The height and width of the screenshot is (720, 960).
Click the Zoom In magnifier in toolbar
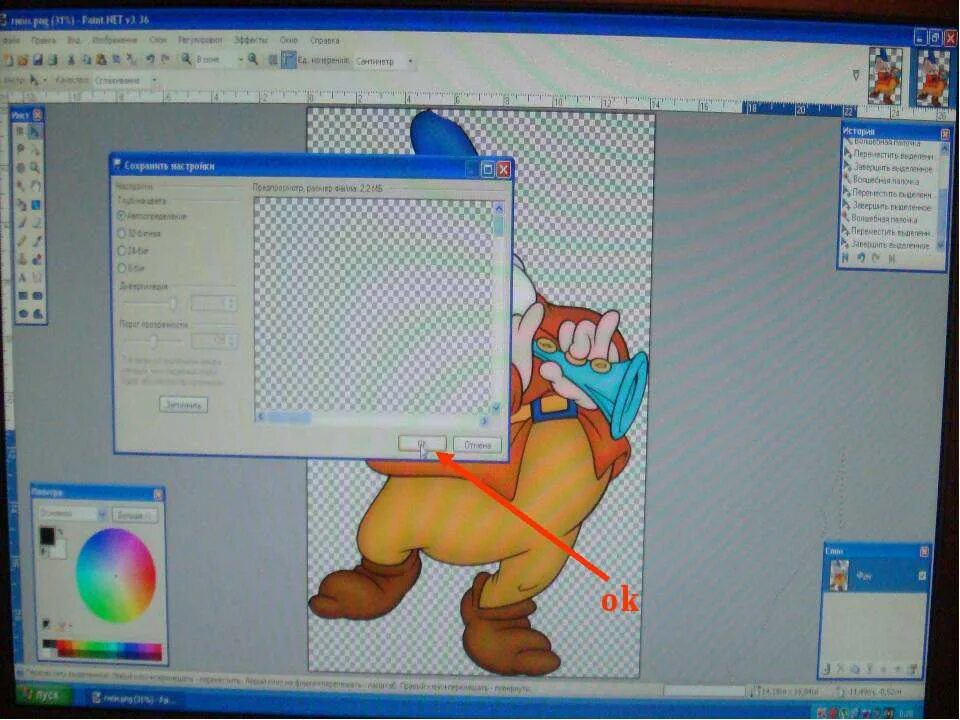pos(252,59)
